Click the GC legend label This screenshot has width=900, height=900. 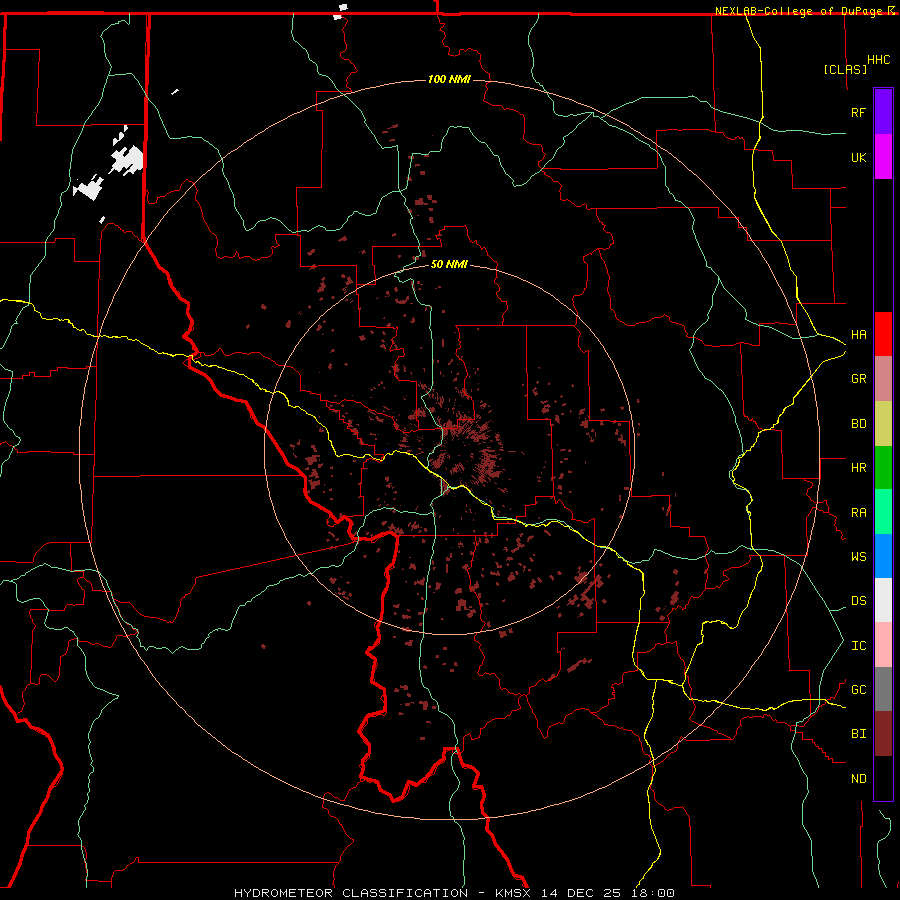[858, 689]
